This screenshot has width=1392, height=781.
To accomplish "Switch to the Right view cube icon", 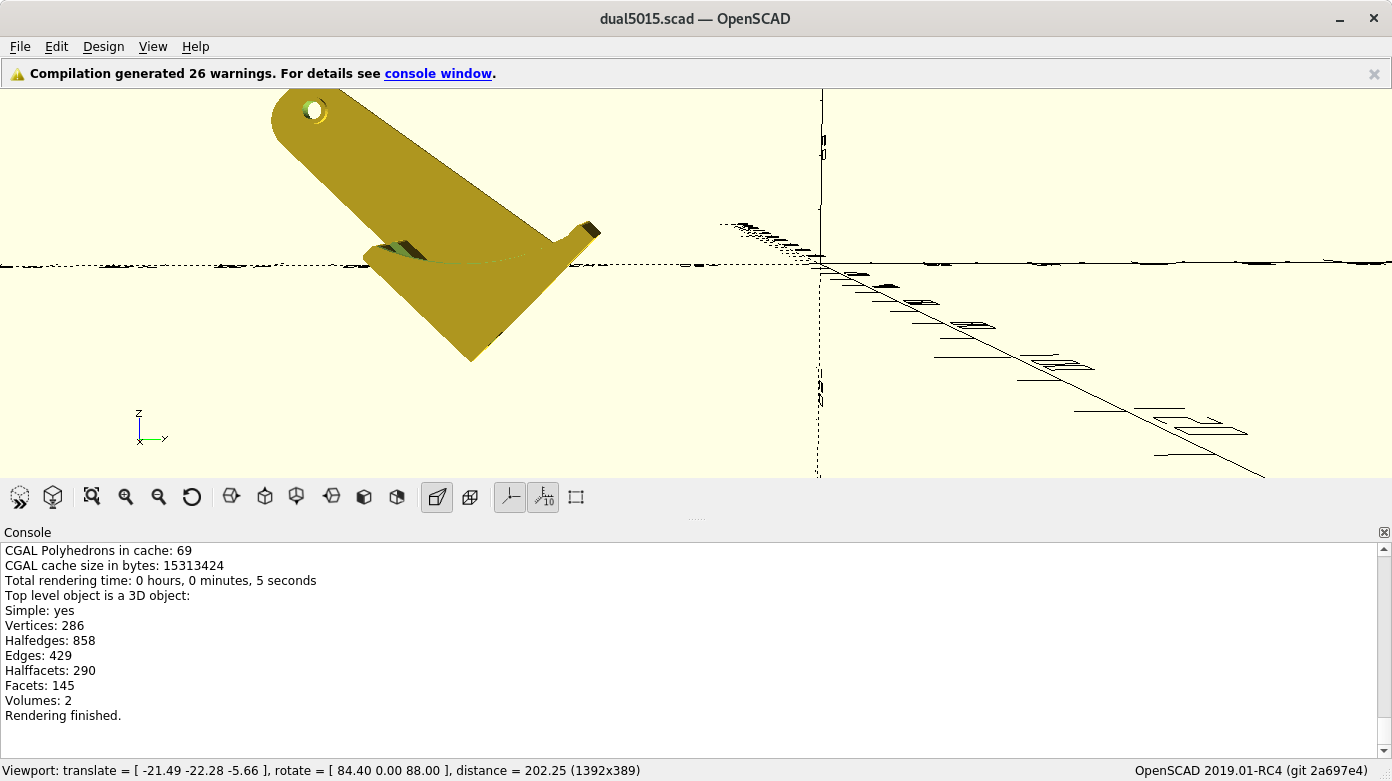I will coord(232,497).
